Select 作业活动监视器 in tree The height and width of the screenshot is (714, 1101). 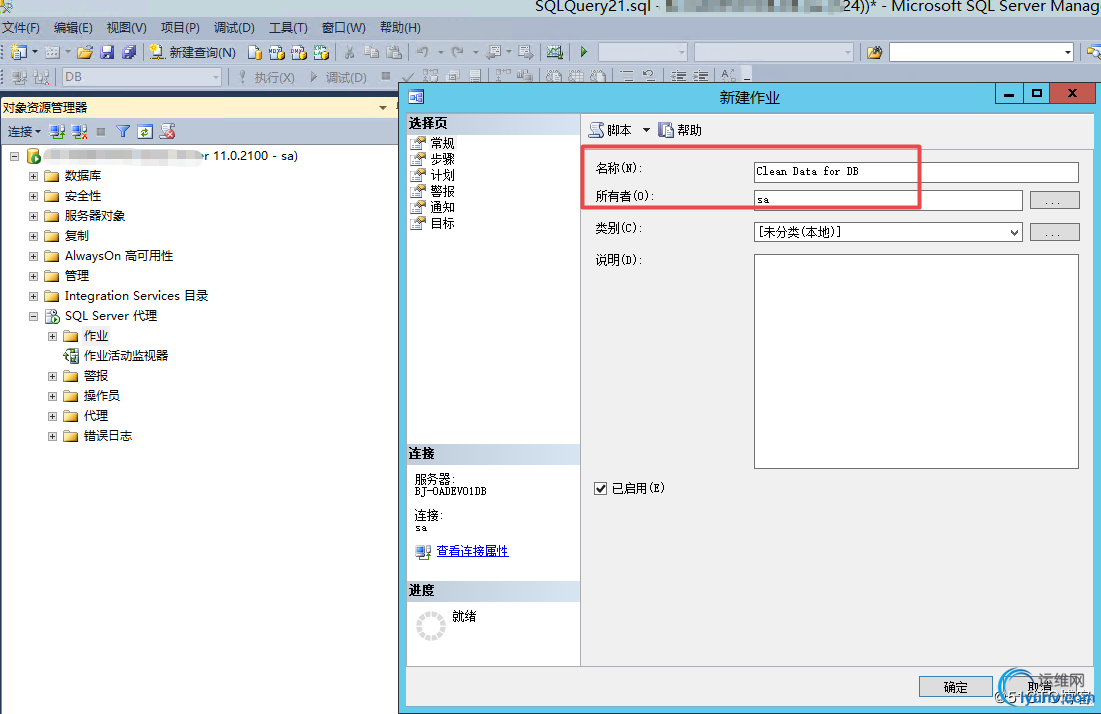click(126, 356)
